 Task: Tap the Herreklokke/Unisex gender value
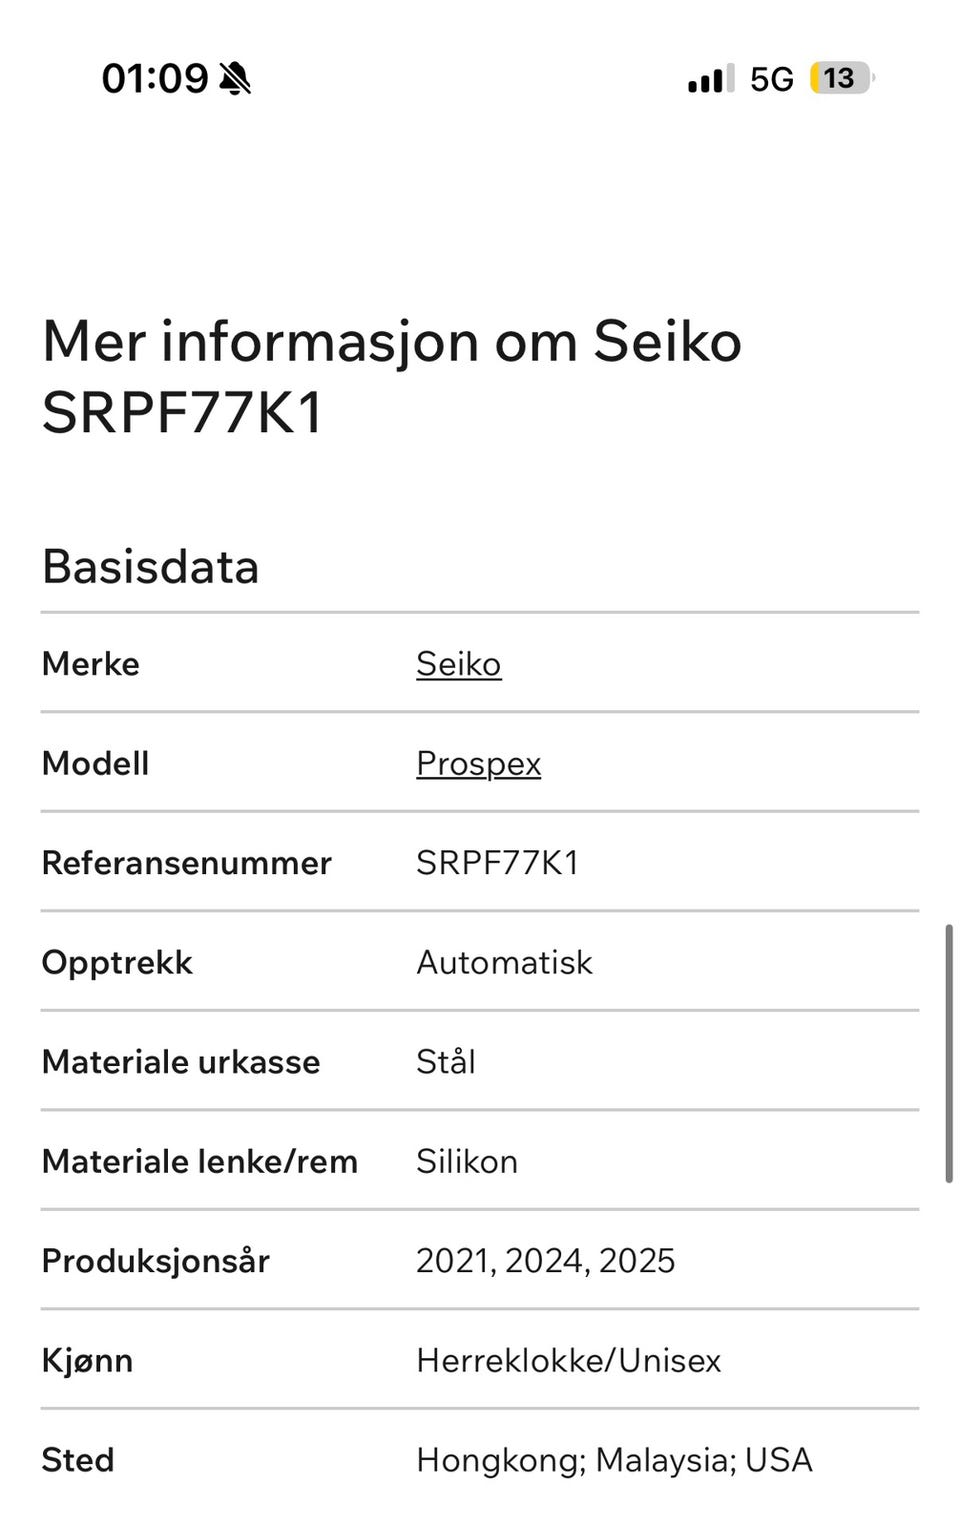tap(569, 1361)
